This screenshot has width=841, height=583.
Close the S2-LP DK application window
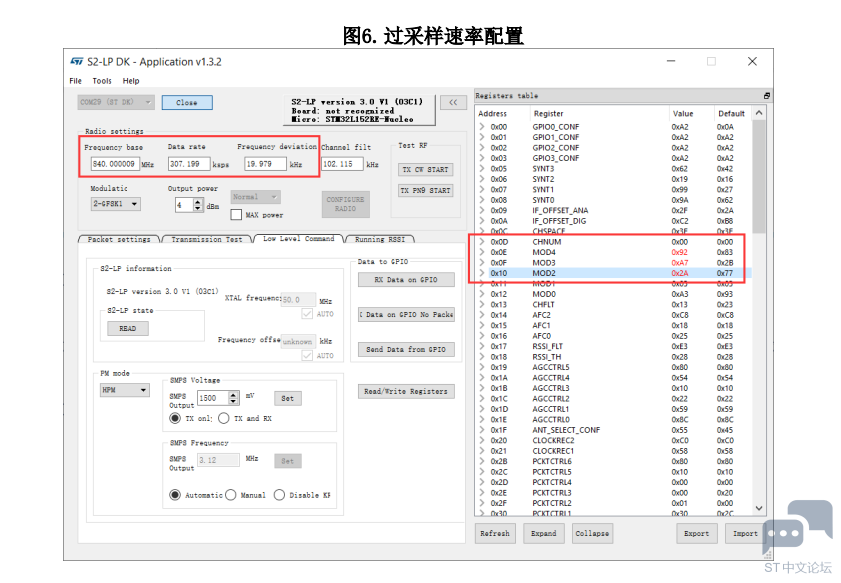(x=753, y=61)
